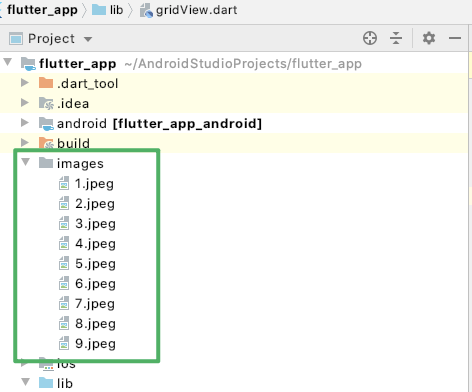The width and height of the screenshot is (472, 392).
Task: Select the 4.jpeg file name
Action: click(x=95, y=244)
